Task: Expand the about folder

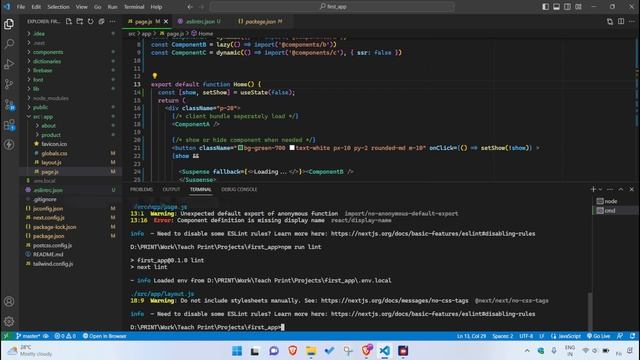Action: coord(48,126)
